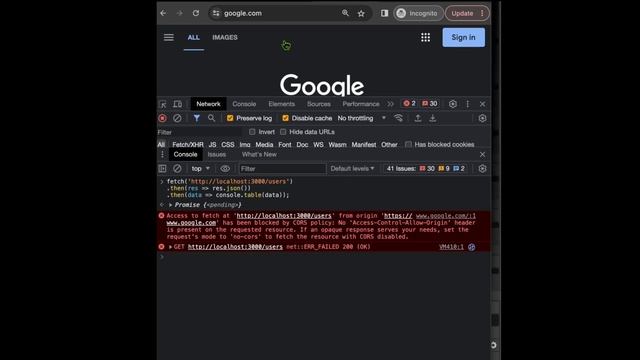Focus the network Filter field
The width and height of the screenshot is (640, 360).
199,132
